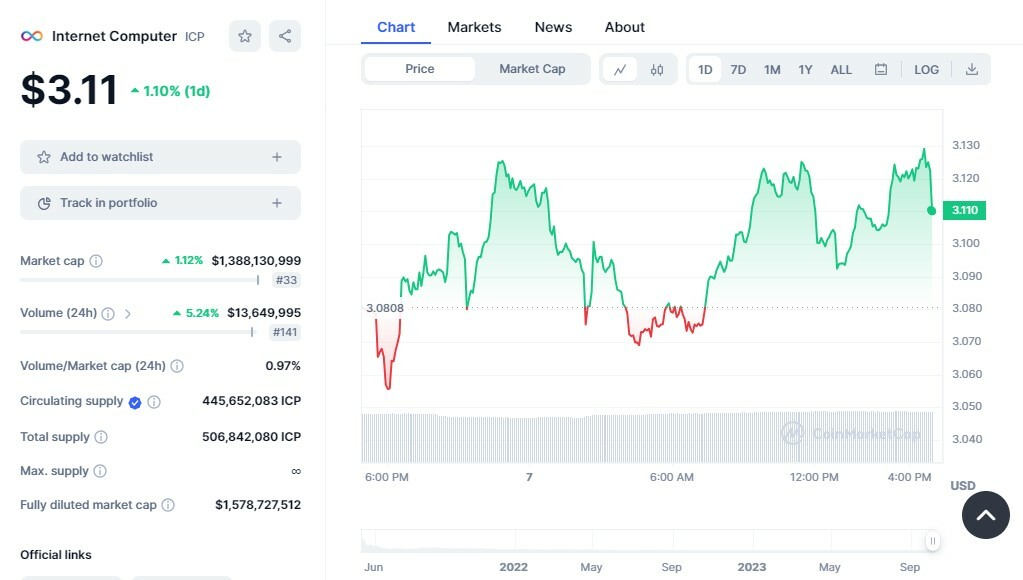Select the 7D timeframe toggle
This screenshot has height=580, width=1023.
pos(738,69)
